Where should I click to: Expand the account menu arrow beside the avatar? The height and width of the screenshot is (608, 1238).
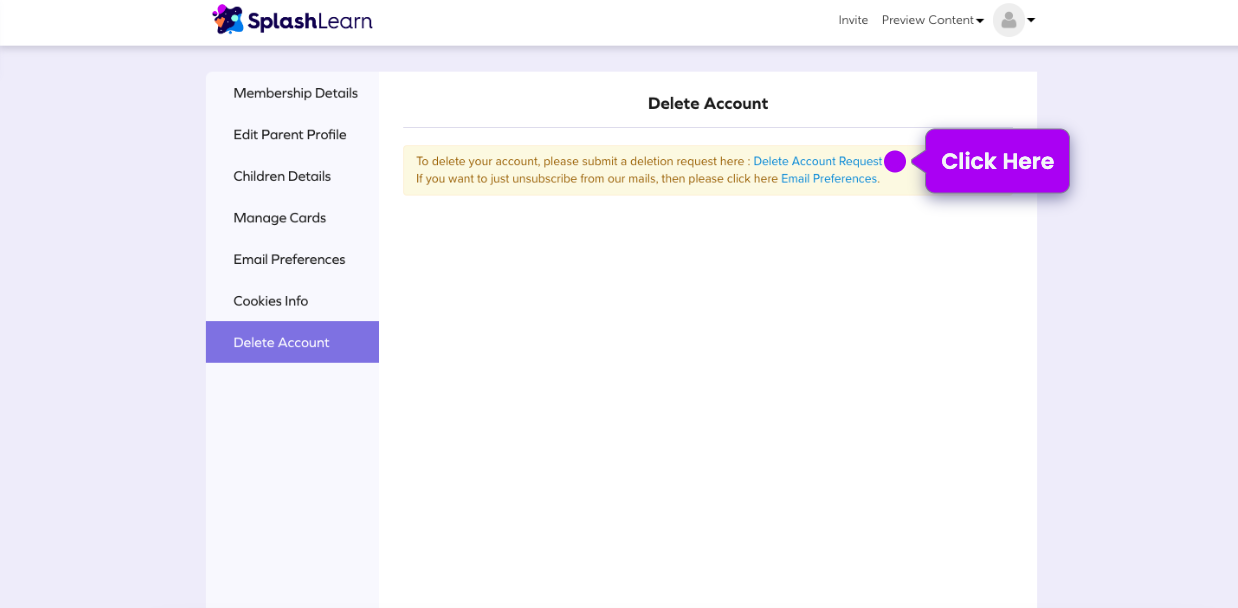(x=1032, y=20)
